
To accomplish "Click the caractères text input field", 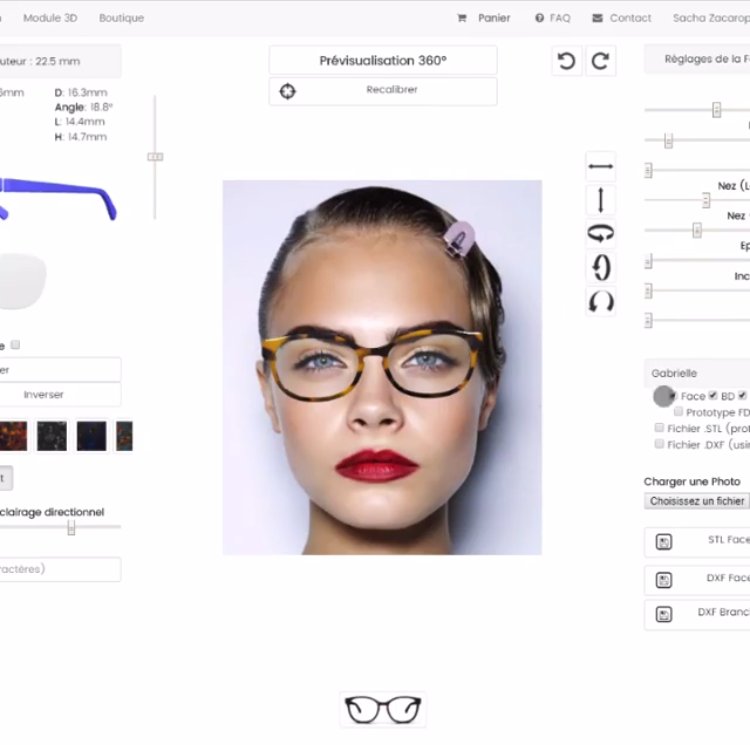I will click(60, 569).
